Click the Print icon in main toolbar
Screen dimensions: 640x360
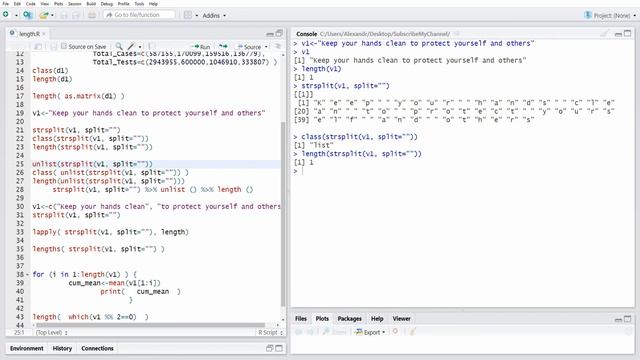[x=92, y=15]
